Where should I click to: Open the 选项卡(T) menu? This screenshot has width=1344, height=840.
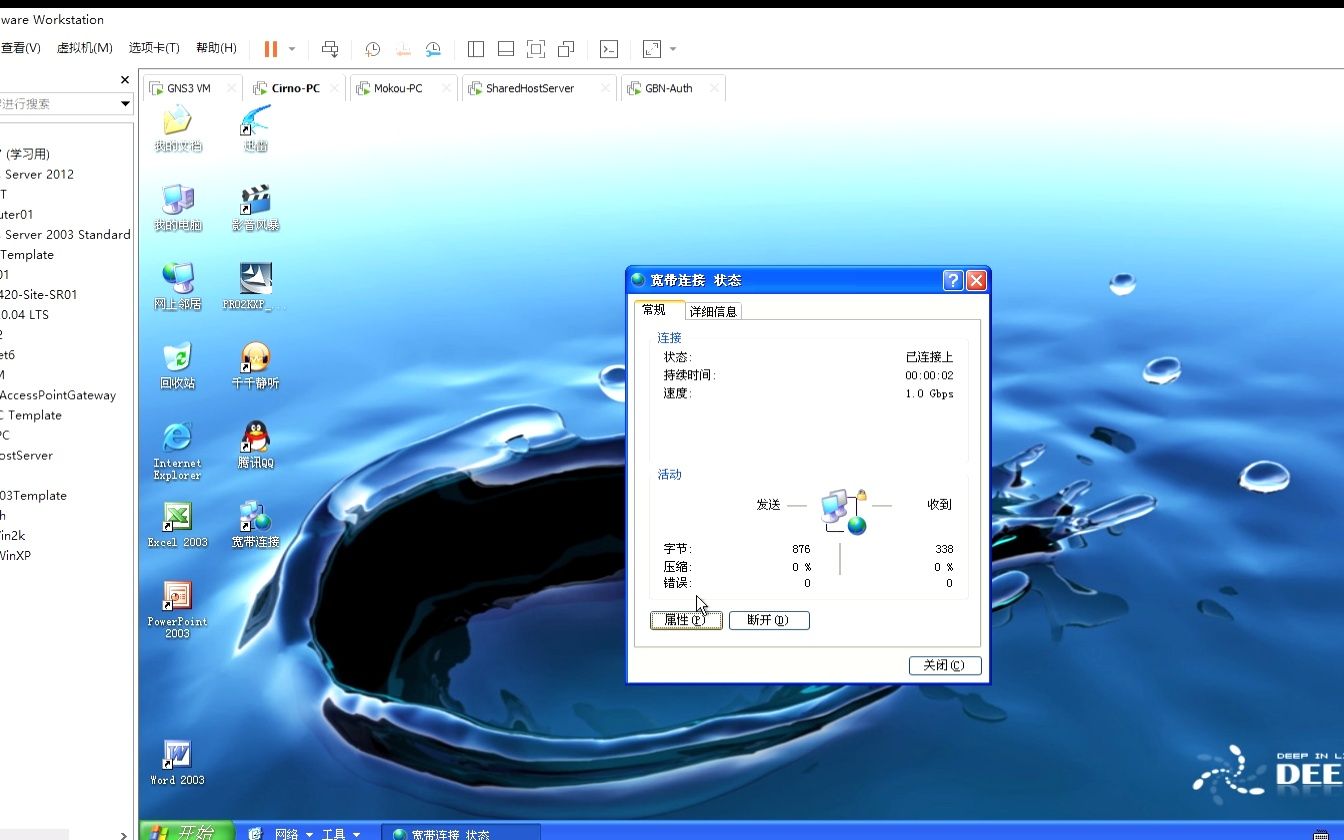tap(154, 48)
